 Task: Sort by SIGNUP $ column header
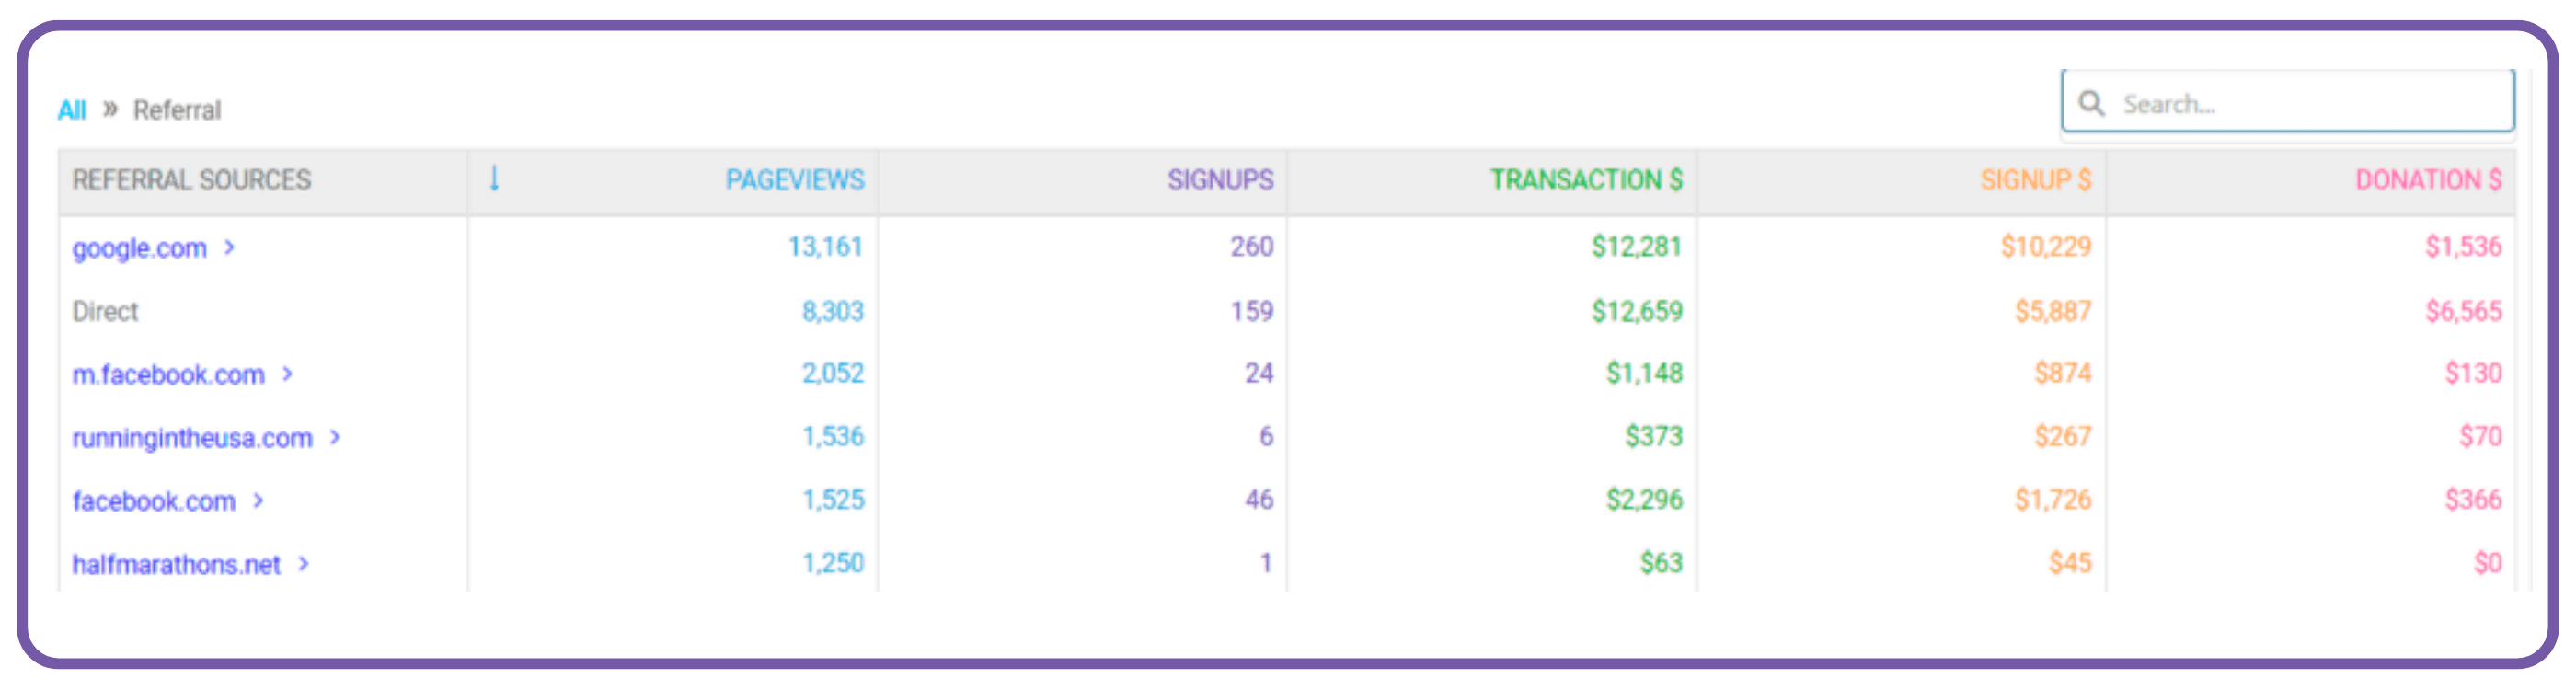2035,180
